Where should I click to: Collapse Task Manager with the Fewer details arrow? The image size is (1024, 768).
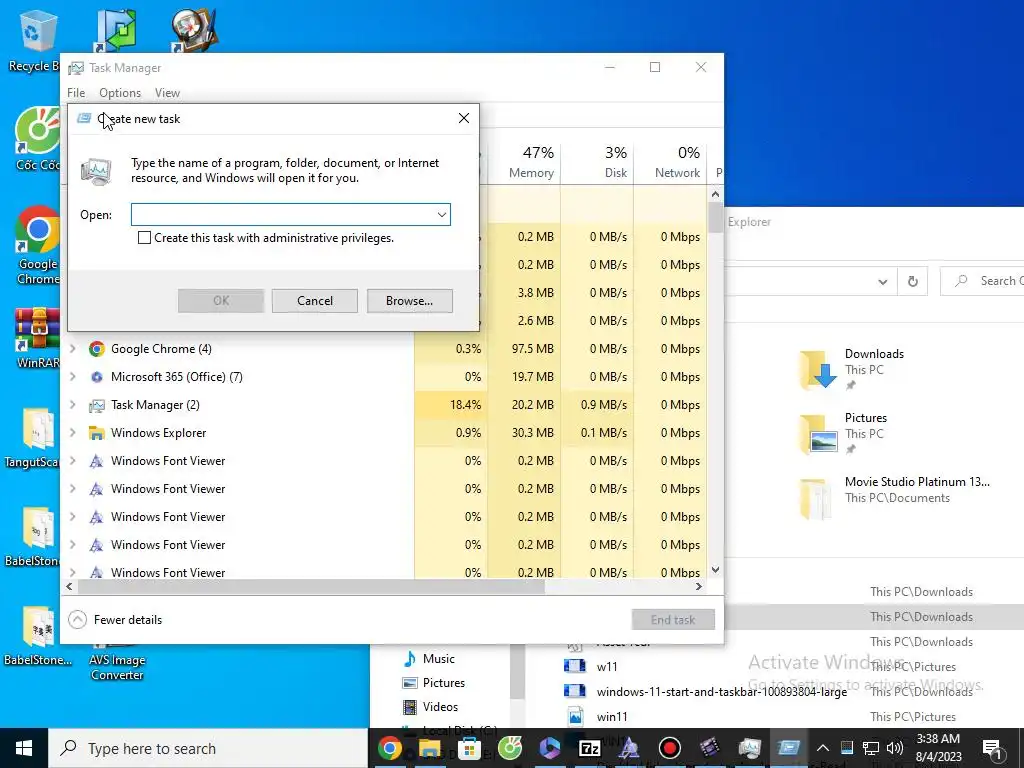(77, 620)
